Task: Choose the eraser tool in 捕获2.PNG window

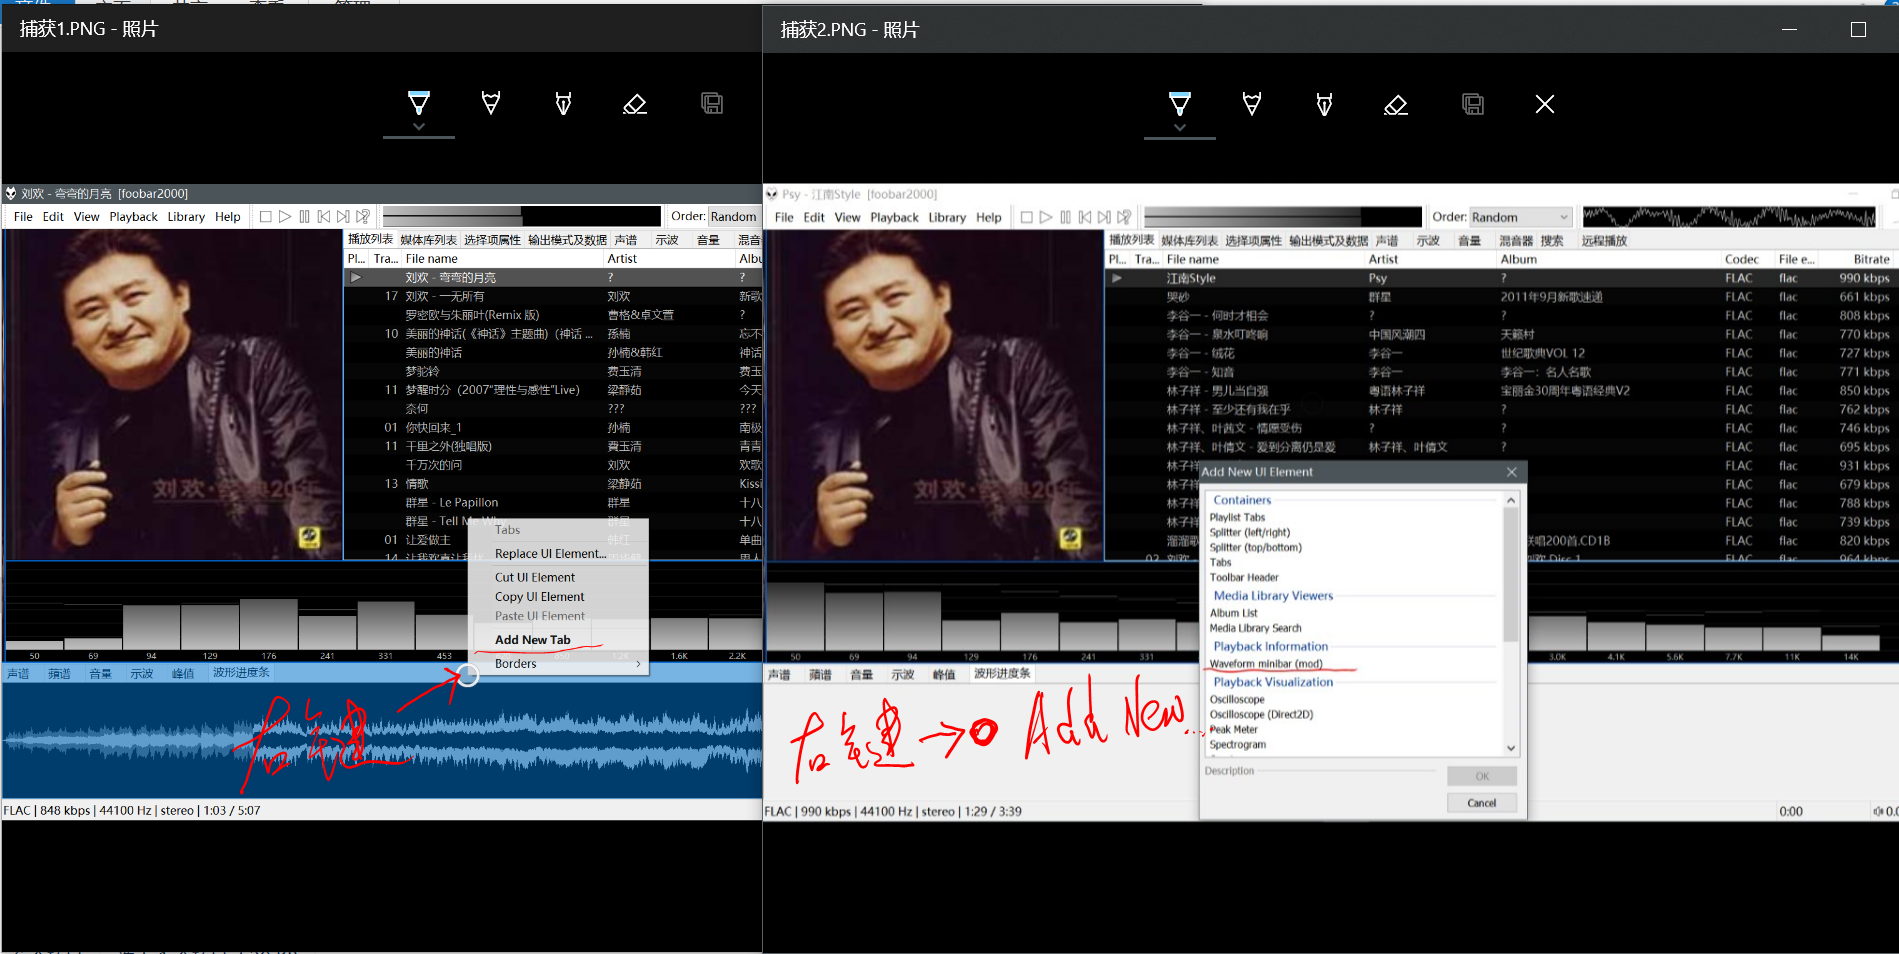Action: [1396, 104]
